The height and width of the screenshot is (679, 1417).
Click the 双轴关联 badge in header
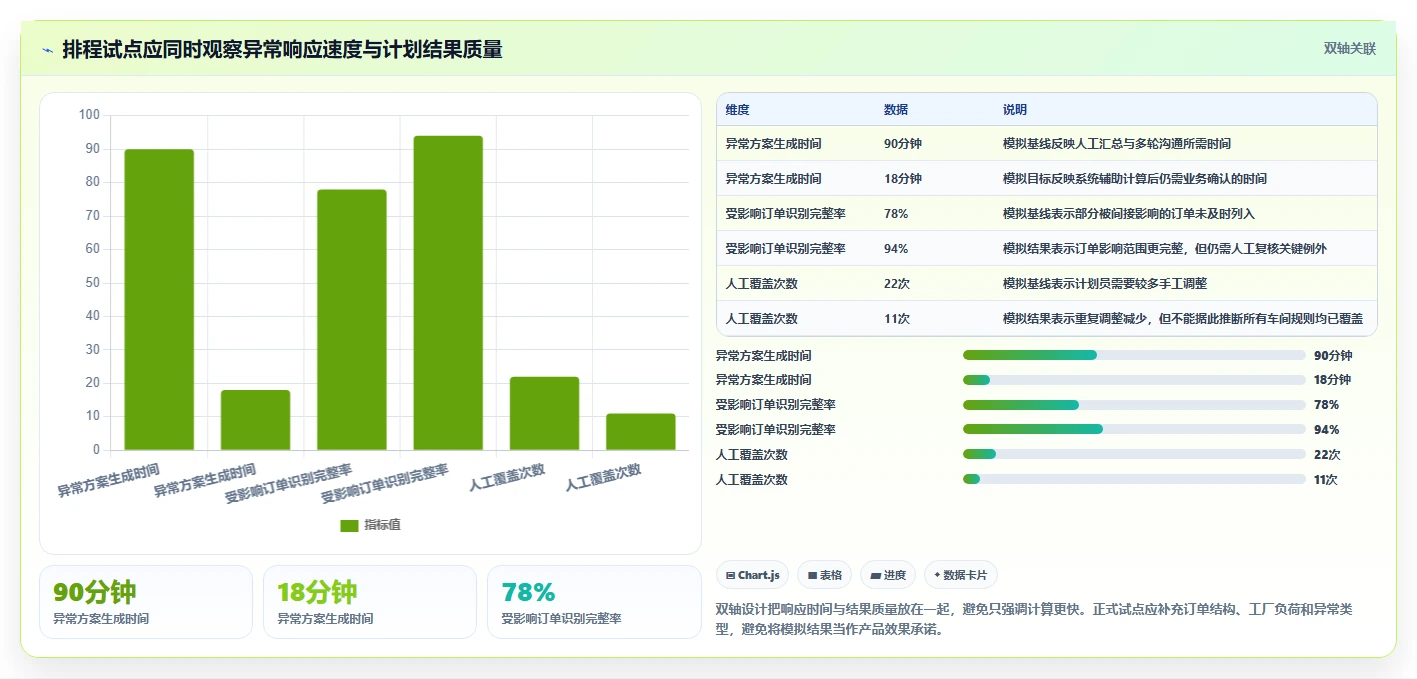[1350, 49]
